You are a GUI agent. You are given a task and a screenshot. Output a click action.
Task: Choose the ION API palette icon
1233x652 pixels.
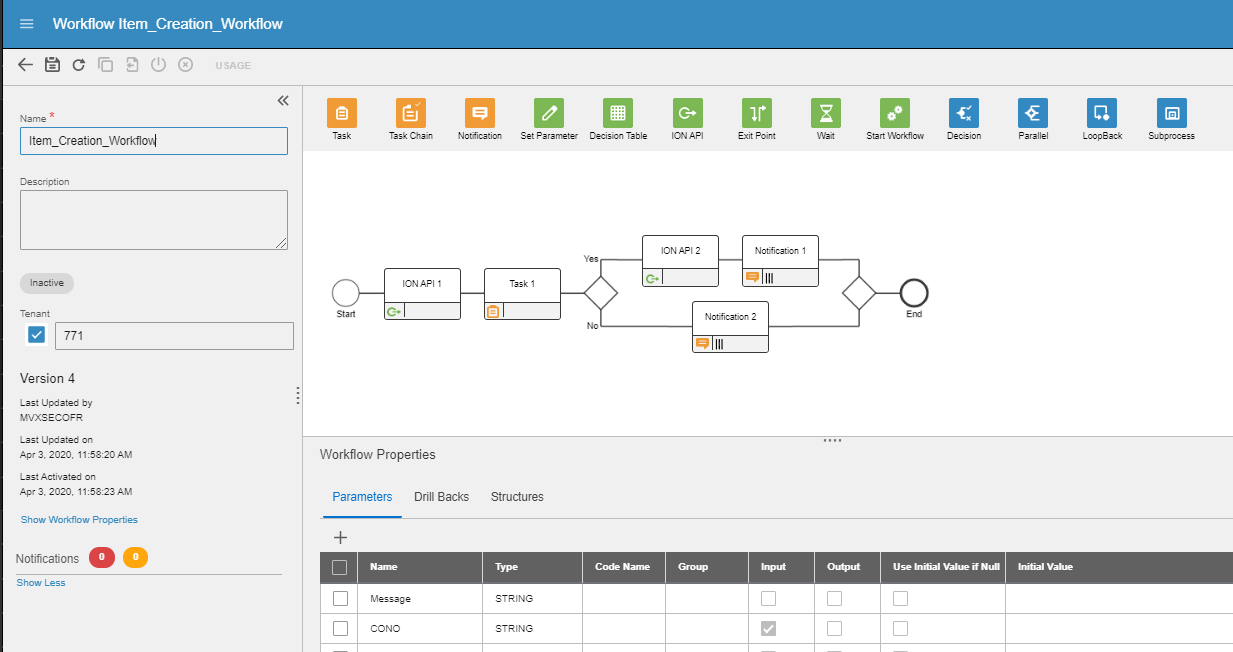pos(686,113)
